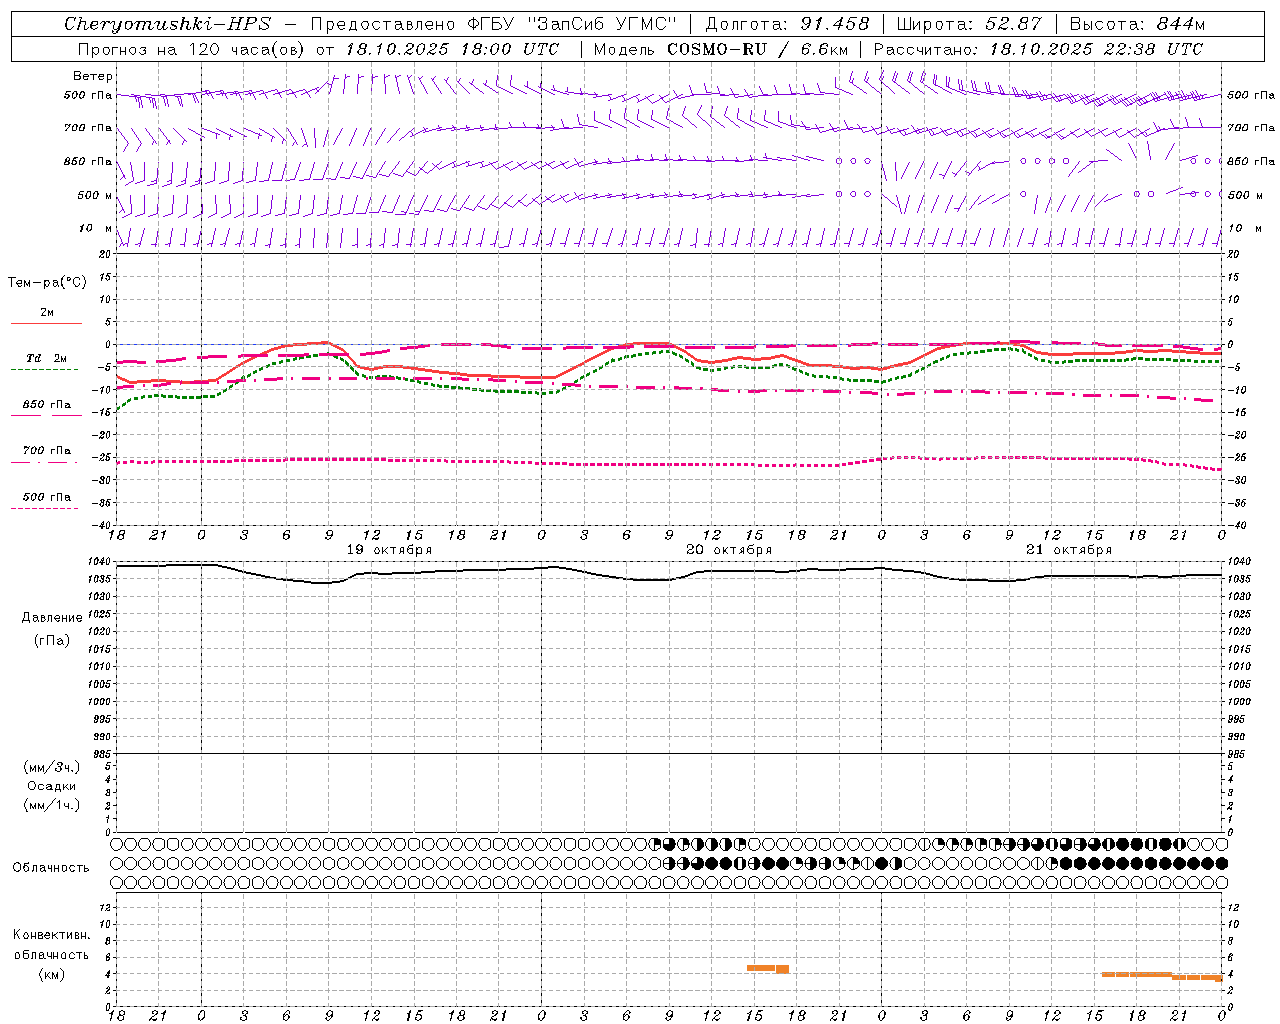Click the orange convective bar on 20 октября
Screen dimensions: 1280x1024
click(x=768, y=968)
